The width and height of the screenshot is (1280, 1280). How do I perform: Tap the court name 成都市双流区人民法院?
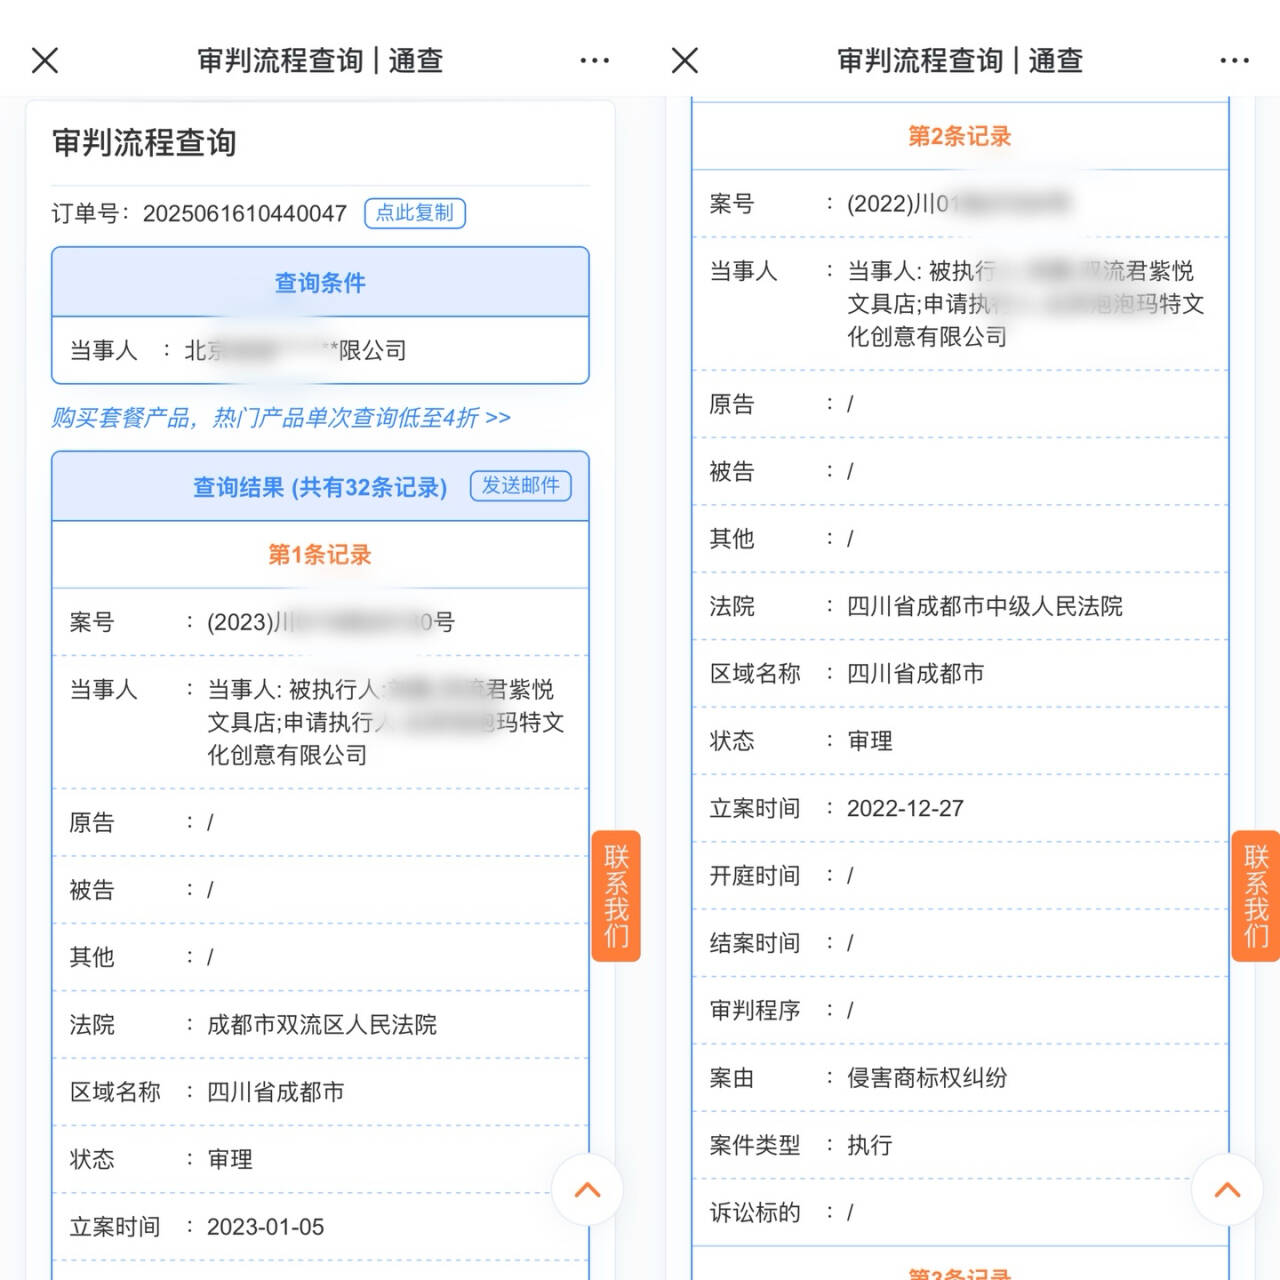coord(322,1025)
